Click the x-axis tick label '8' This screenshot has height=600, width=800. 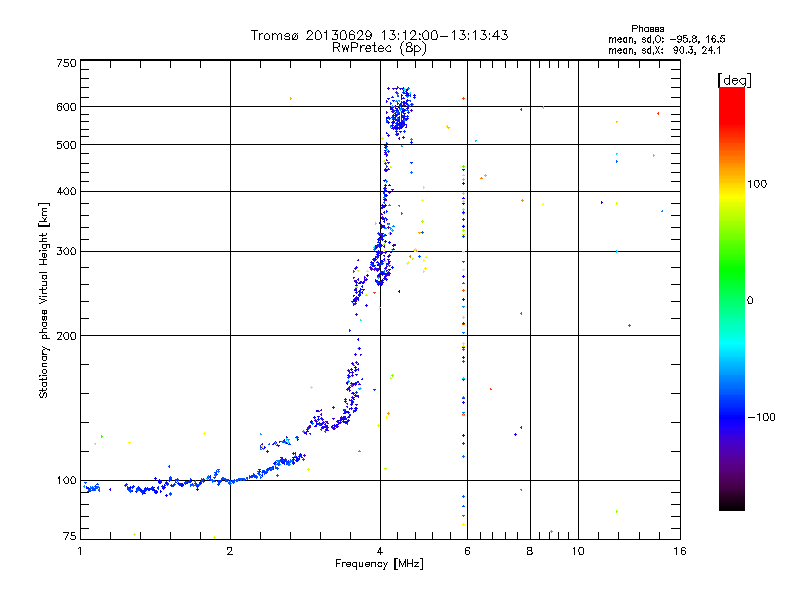pos(530,551)
